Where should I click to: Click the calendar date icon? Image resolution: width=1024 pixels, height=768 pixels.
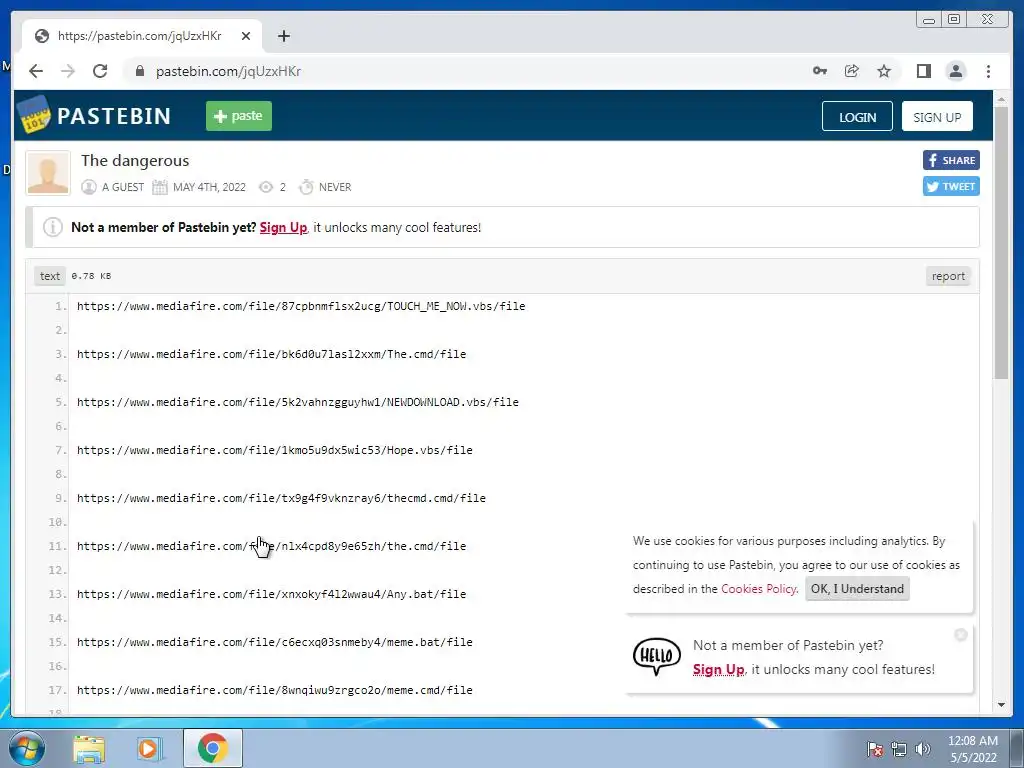pos(160,187)
